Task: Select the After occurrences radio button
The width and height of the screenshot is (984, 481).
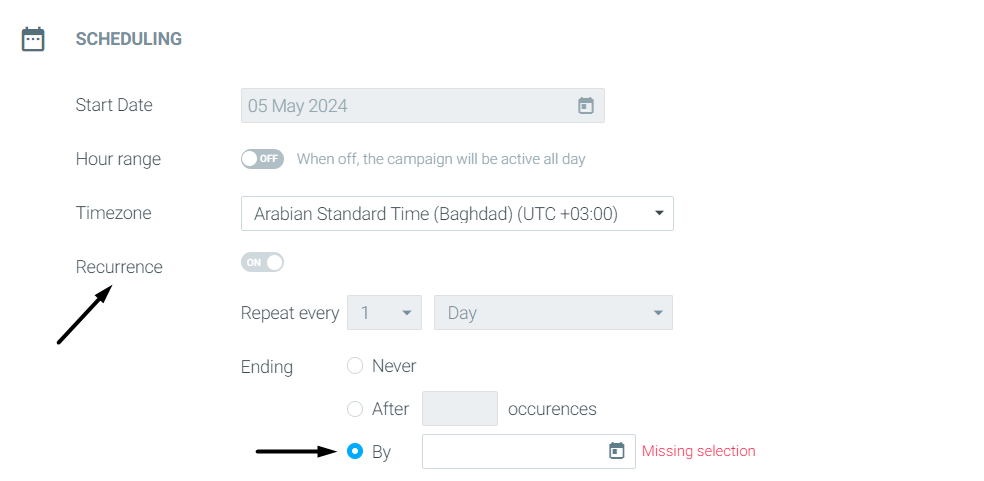Action: pos(355,409)
